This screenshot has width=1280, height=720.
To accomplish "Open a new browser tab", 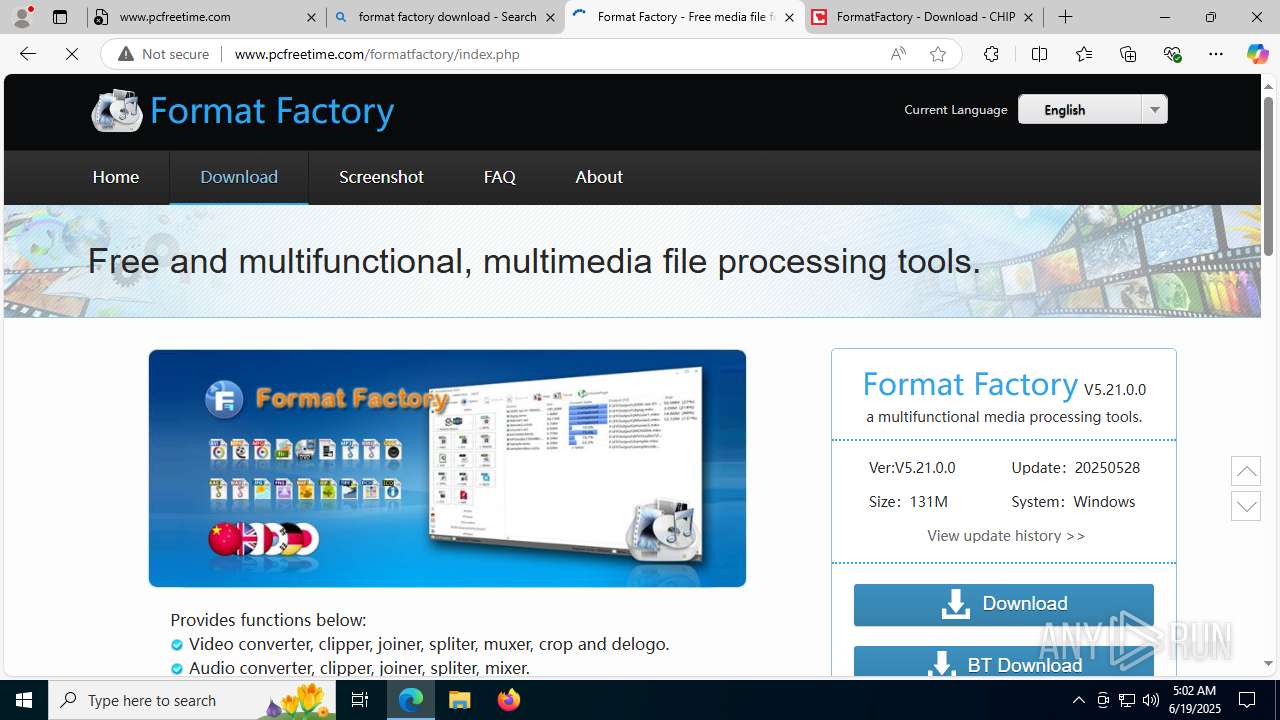I will coord(1066,17).
